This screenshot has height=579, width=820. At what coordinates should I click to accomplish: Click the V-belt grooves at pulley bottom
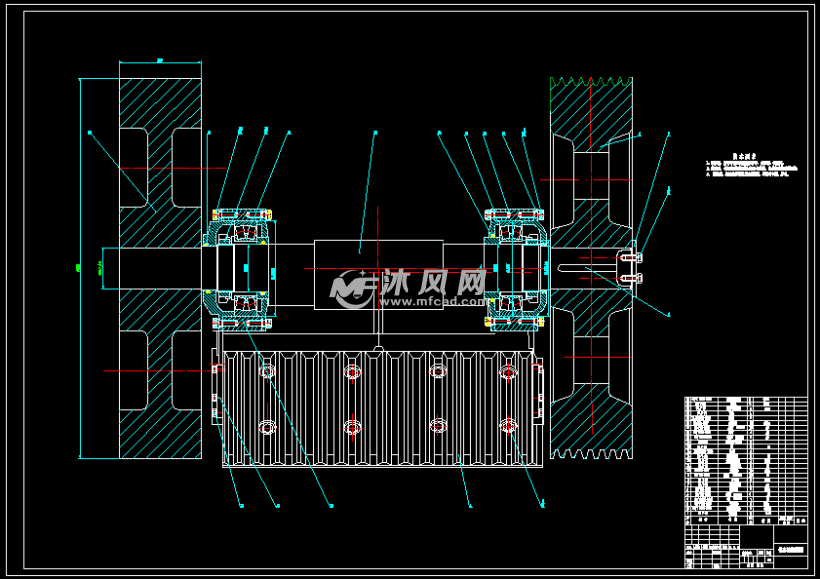coord(590,453)
